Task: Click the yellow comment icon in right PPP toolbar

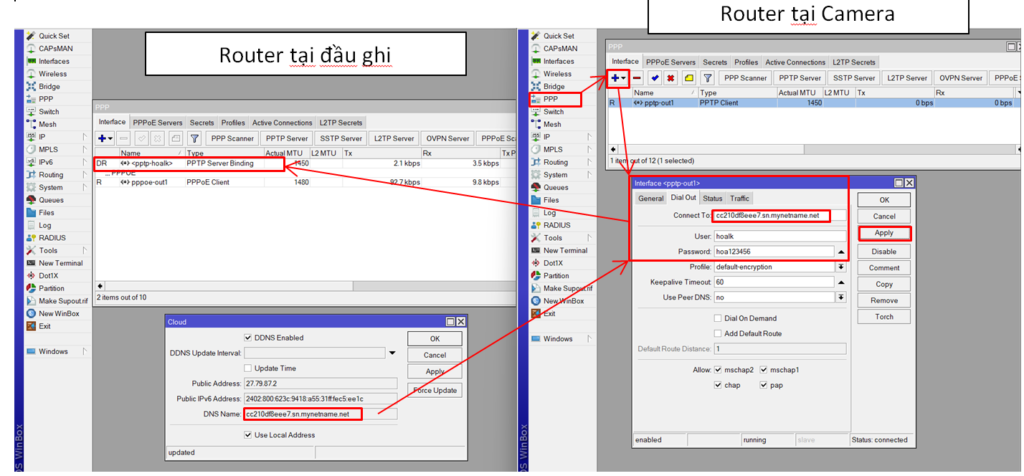Action: coord(689,78)
